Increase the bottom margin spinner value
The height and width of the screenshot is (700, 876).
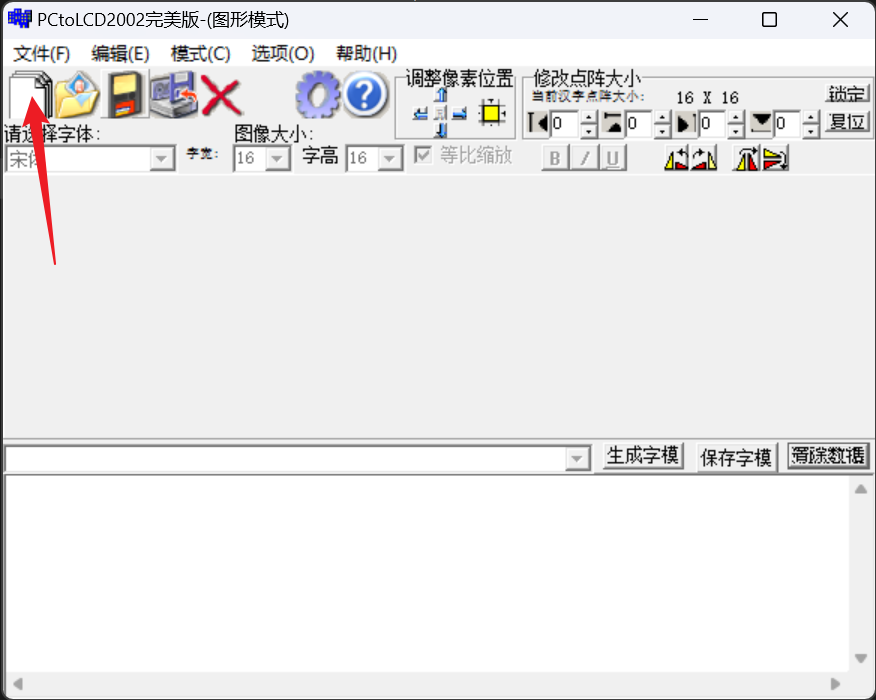click(x=811, y=117)
